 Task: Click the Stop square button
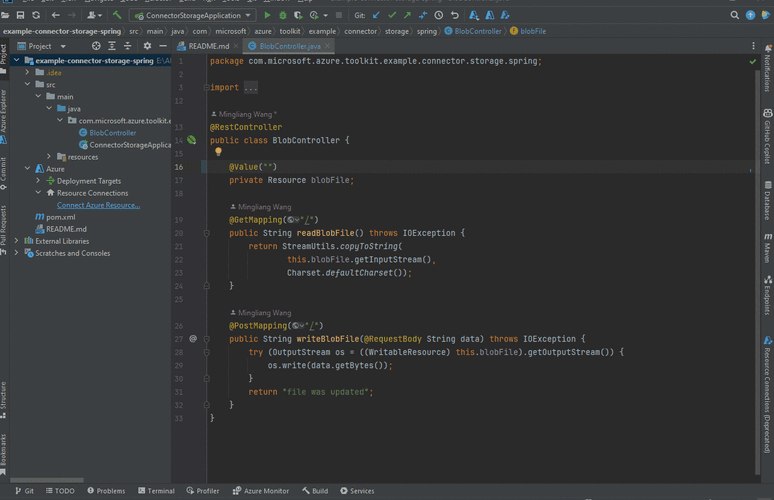pos(339,15)
